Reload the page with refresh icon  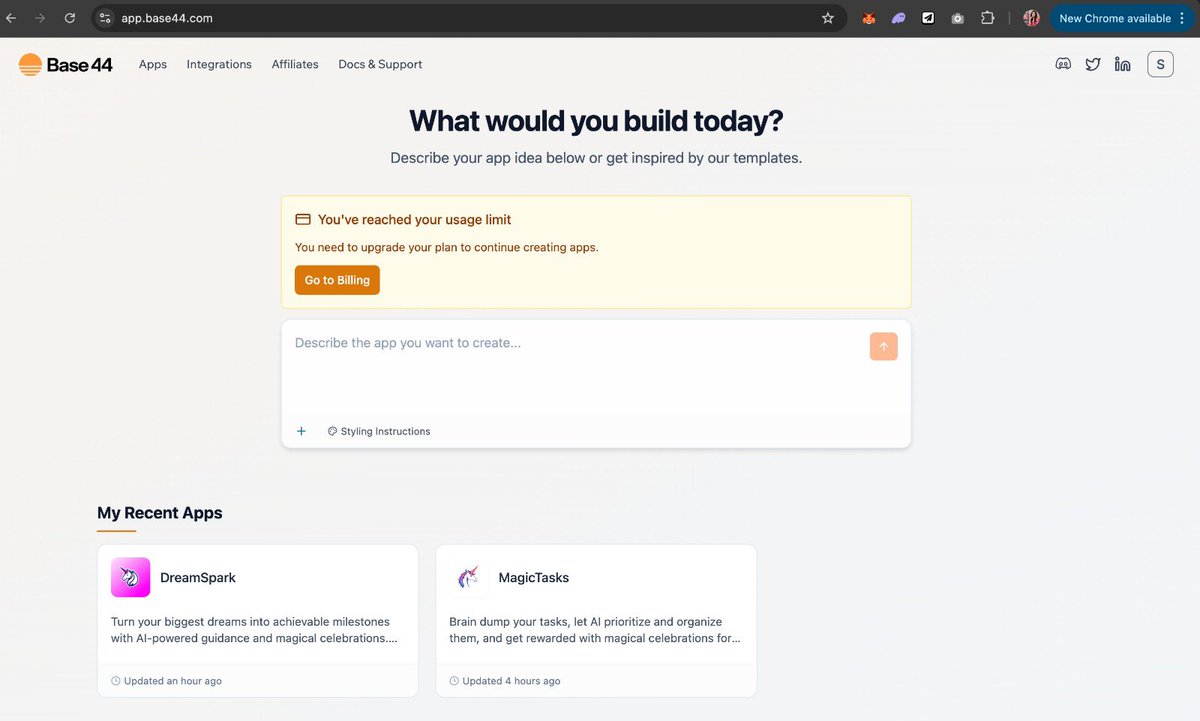coord(69,18)
